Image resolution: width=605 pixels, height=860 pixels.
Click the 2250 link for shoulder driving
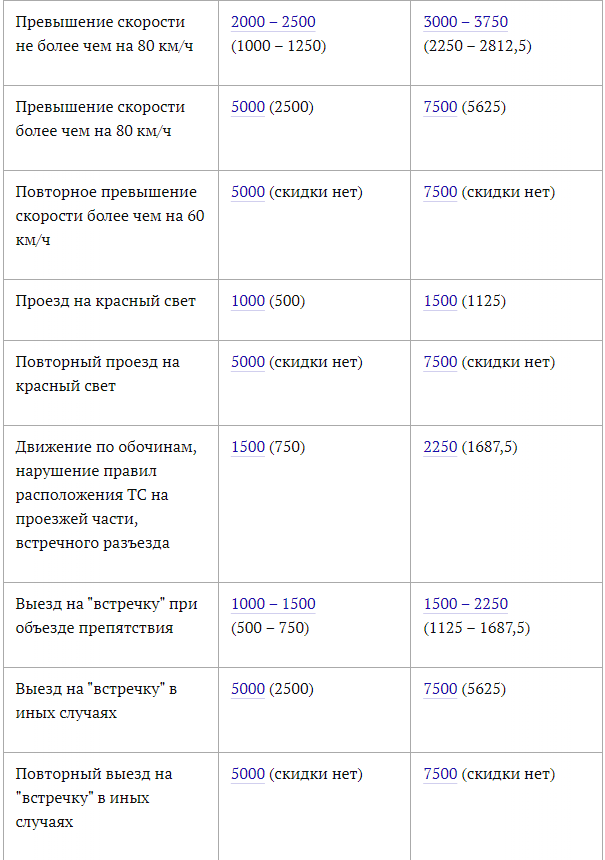(x=440, y=447)
